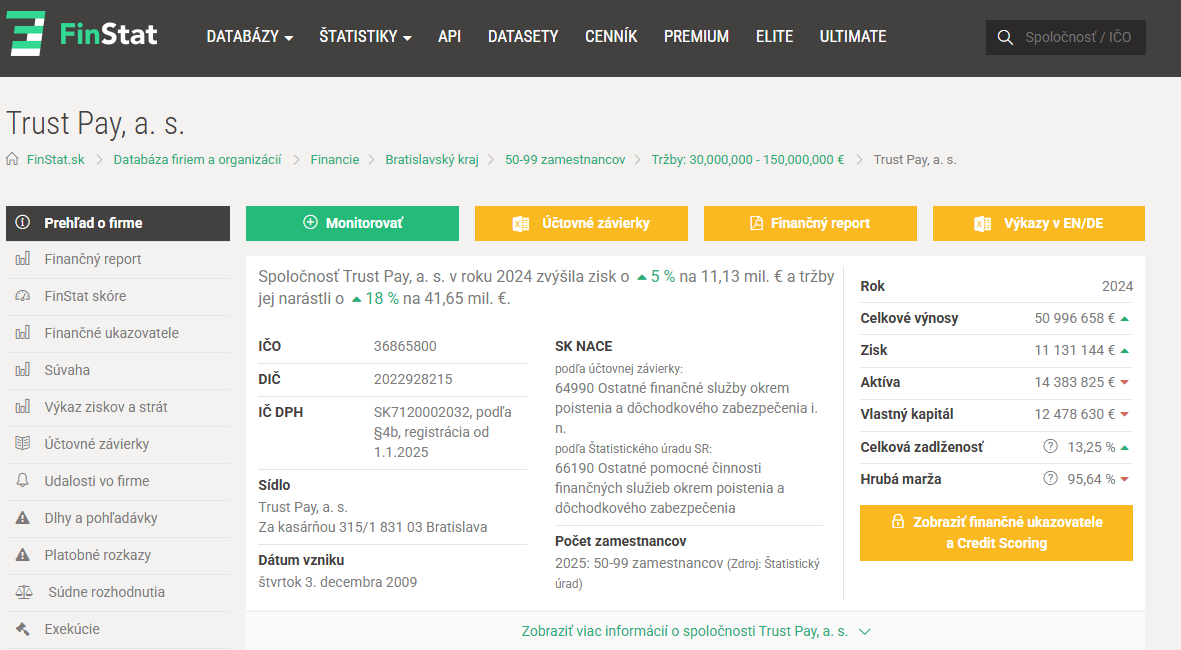Viewport: 1181px width, 650px height.
Task: Click the chart icon beside Finančné ukazovatele
Action: (x=23, y=333)
